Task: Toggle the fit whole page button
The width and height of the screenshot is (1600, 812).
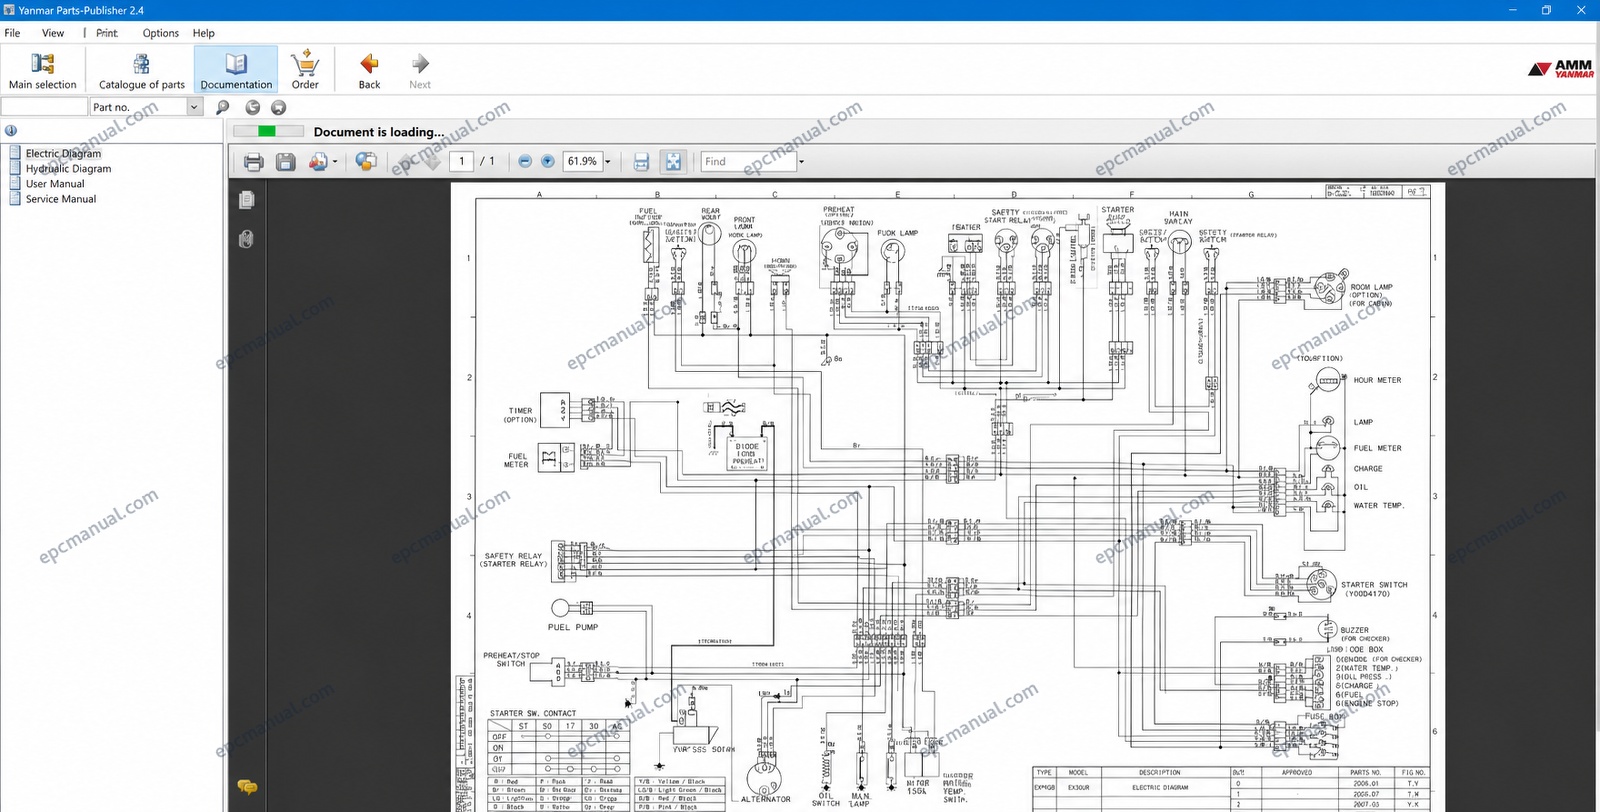Action: pyautogui.click(x=673, y=161)
